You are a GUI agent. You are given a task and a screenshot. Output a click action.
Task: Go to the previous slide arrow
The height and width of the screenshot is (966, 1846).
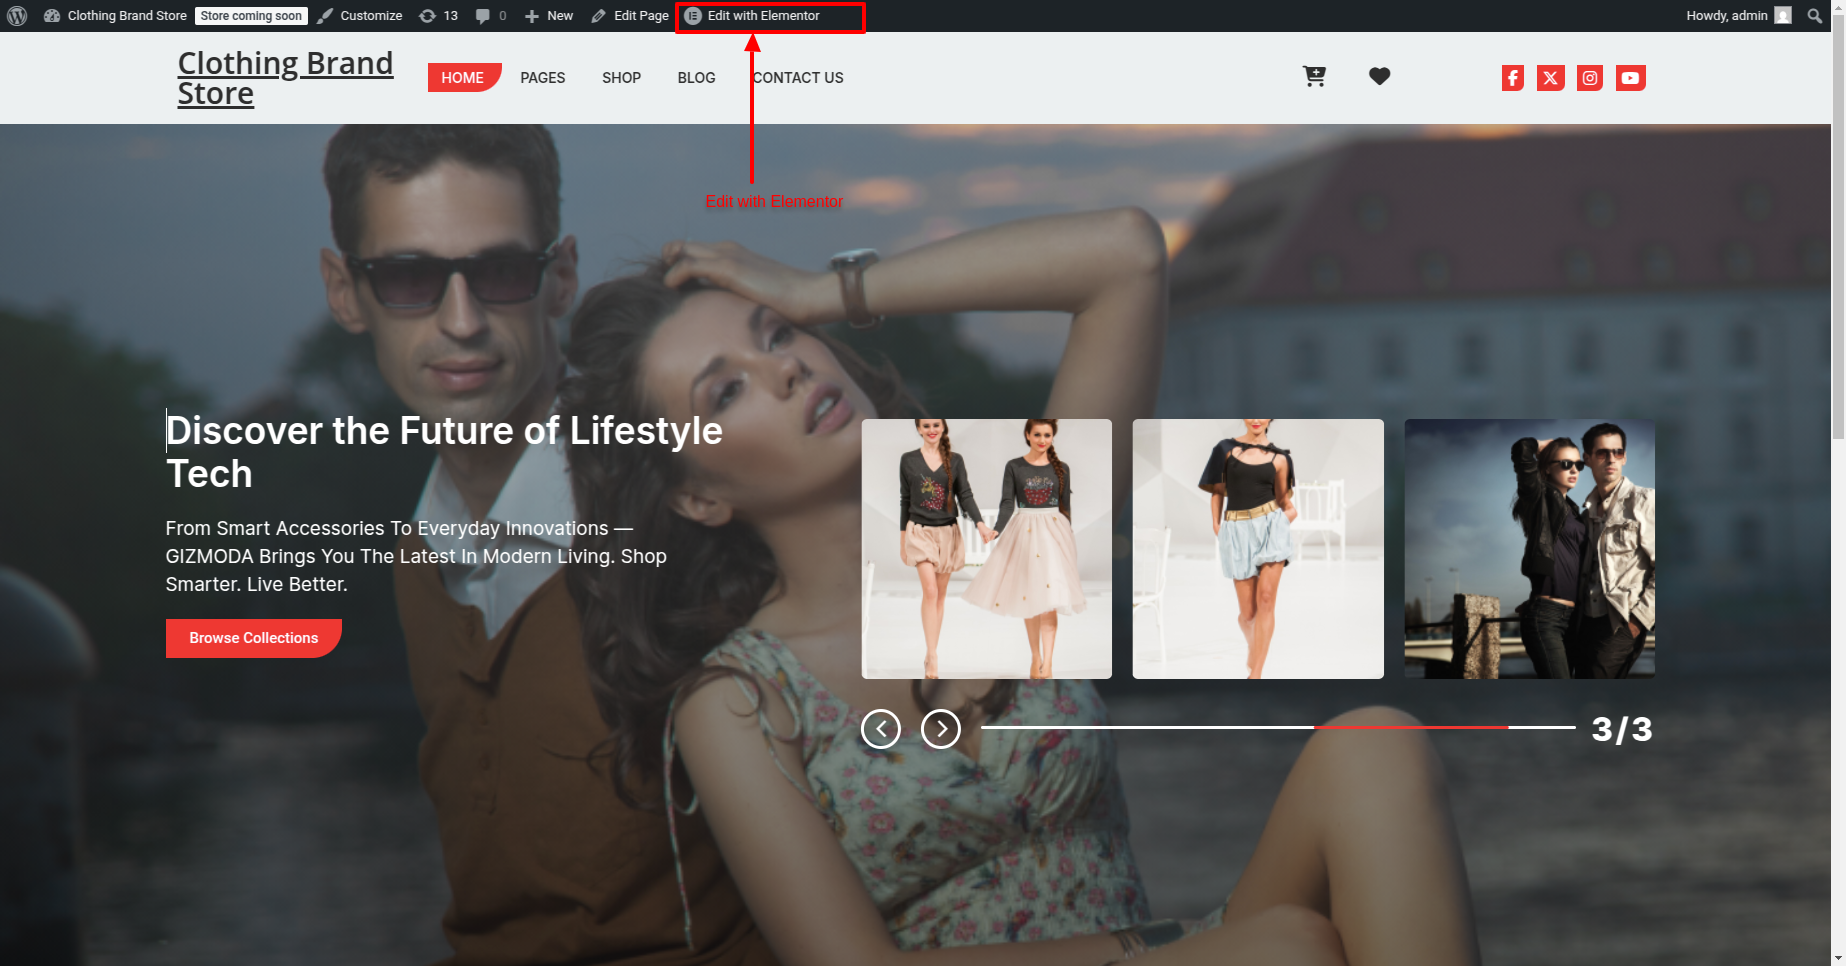[881, 729]
